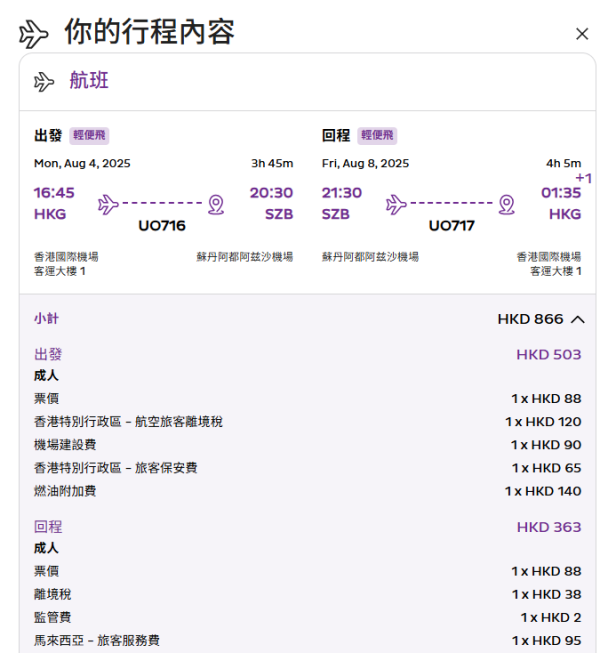This screenshot has width=600, height=661.
Task: Click the outbound flight airplane icon near HKG
Action: click(108, 204)
